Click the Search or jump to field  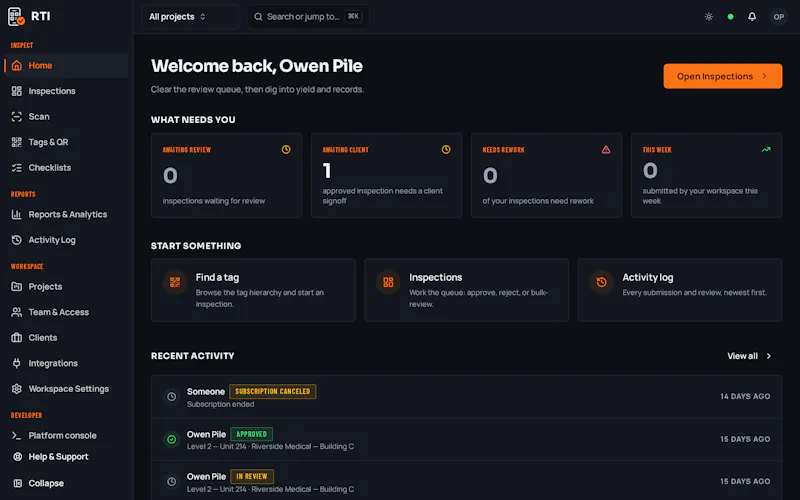pyautogui.click(x=308, y=17)
